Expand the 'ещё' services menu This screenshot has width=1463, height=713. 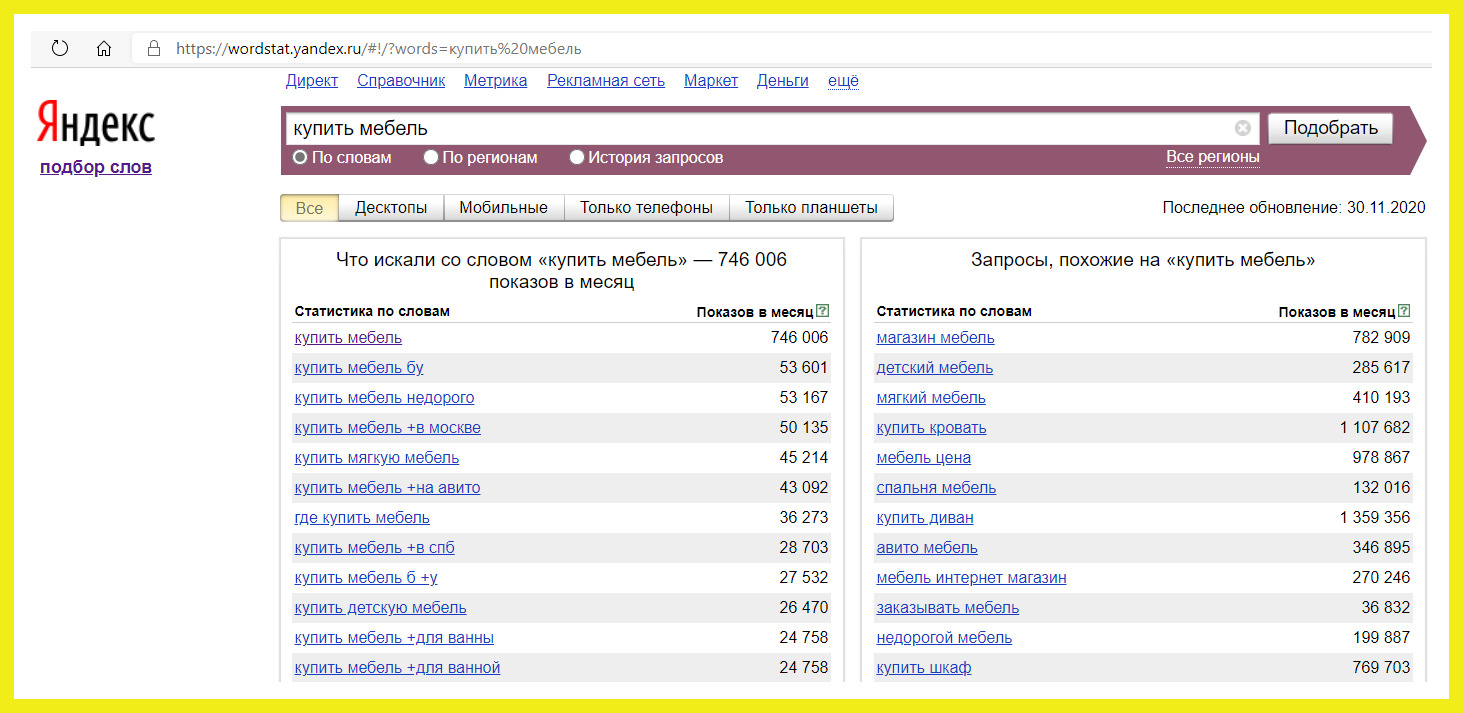click(843, 81)
